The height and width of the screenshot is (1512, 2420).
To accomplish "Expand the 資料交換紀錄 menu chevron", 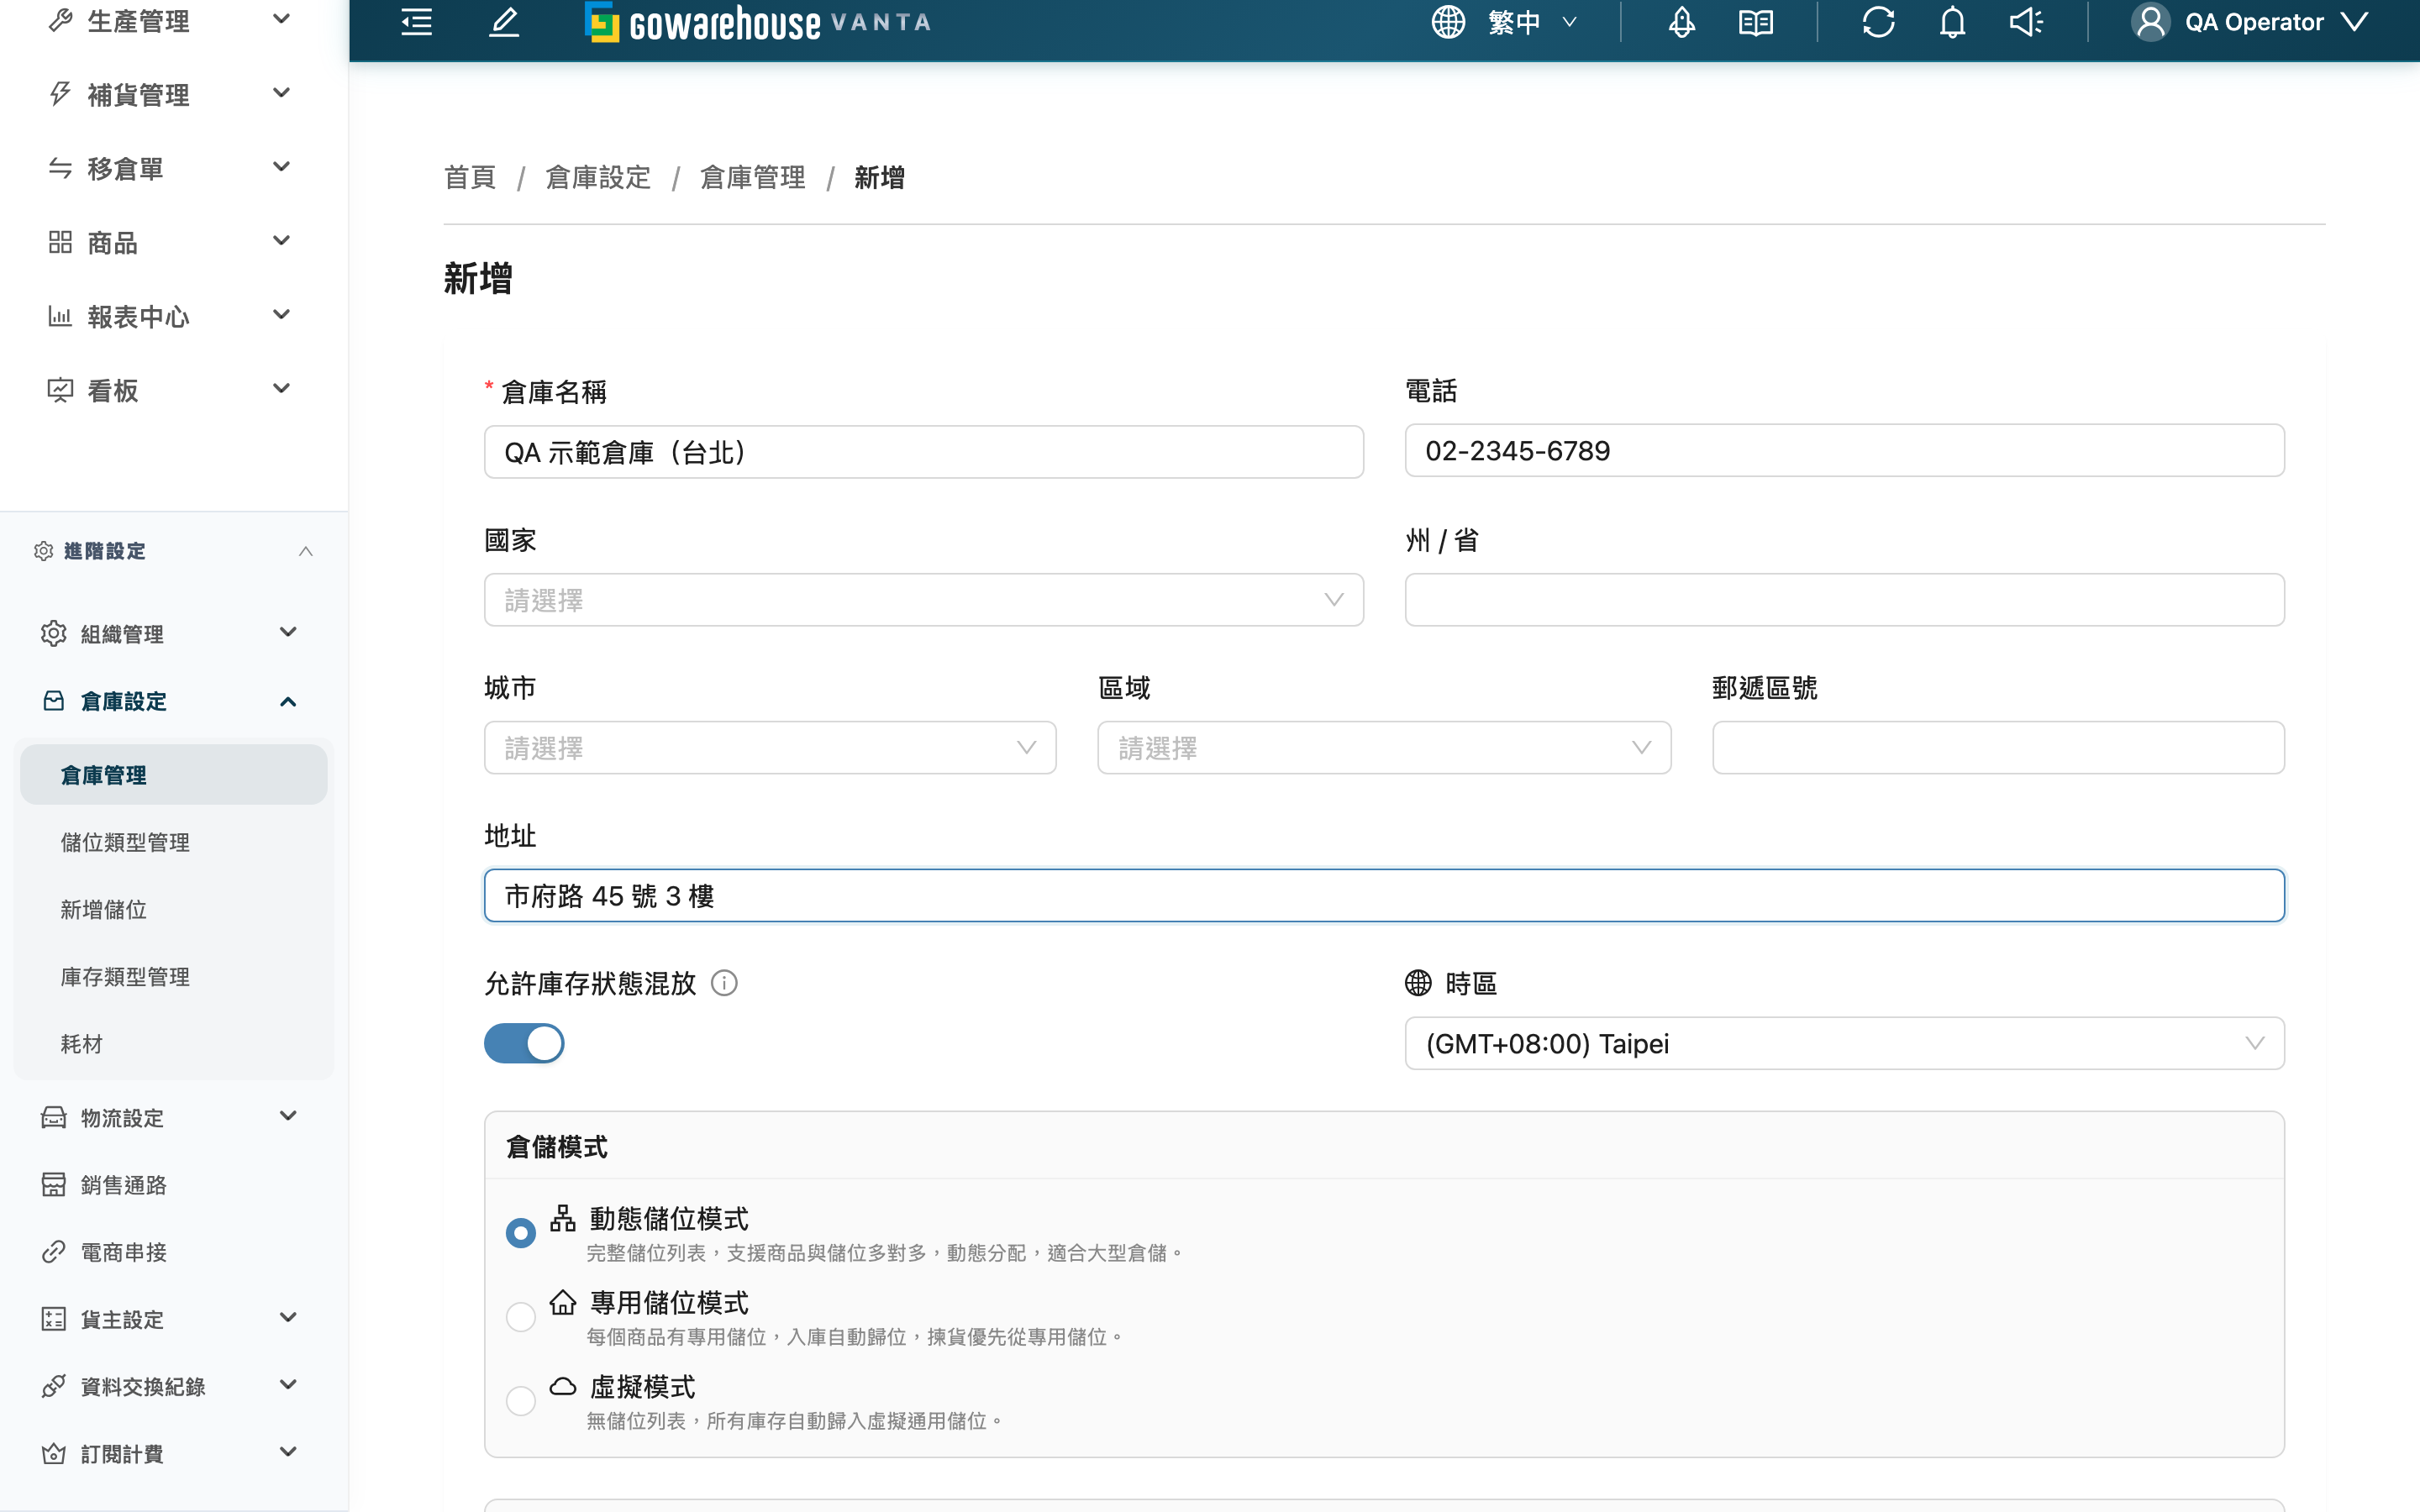I will pos(288,1385).
